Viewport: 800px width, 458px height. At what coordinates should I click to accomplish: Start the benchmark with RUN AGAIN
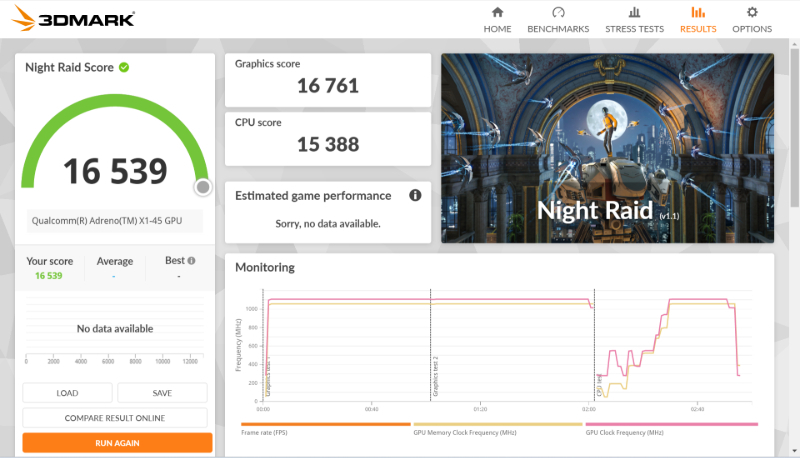pos(117,443)
